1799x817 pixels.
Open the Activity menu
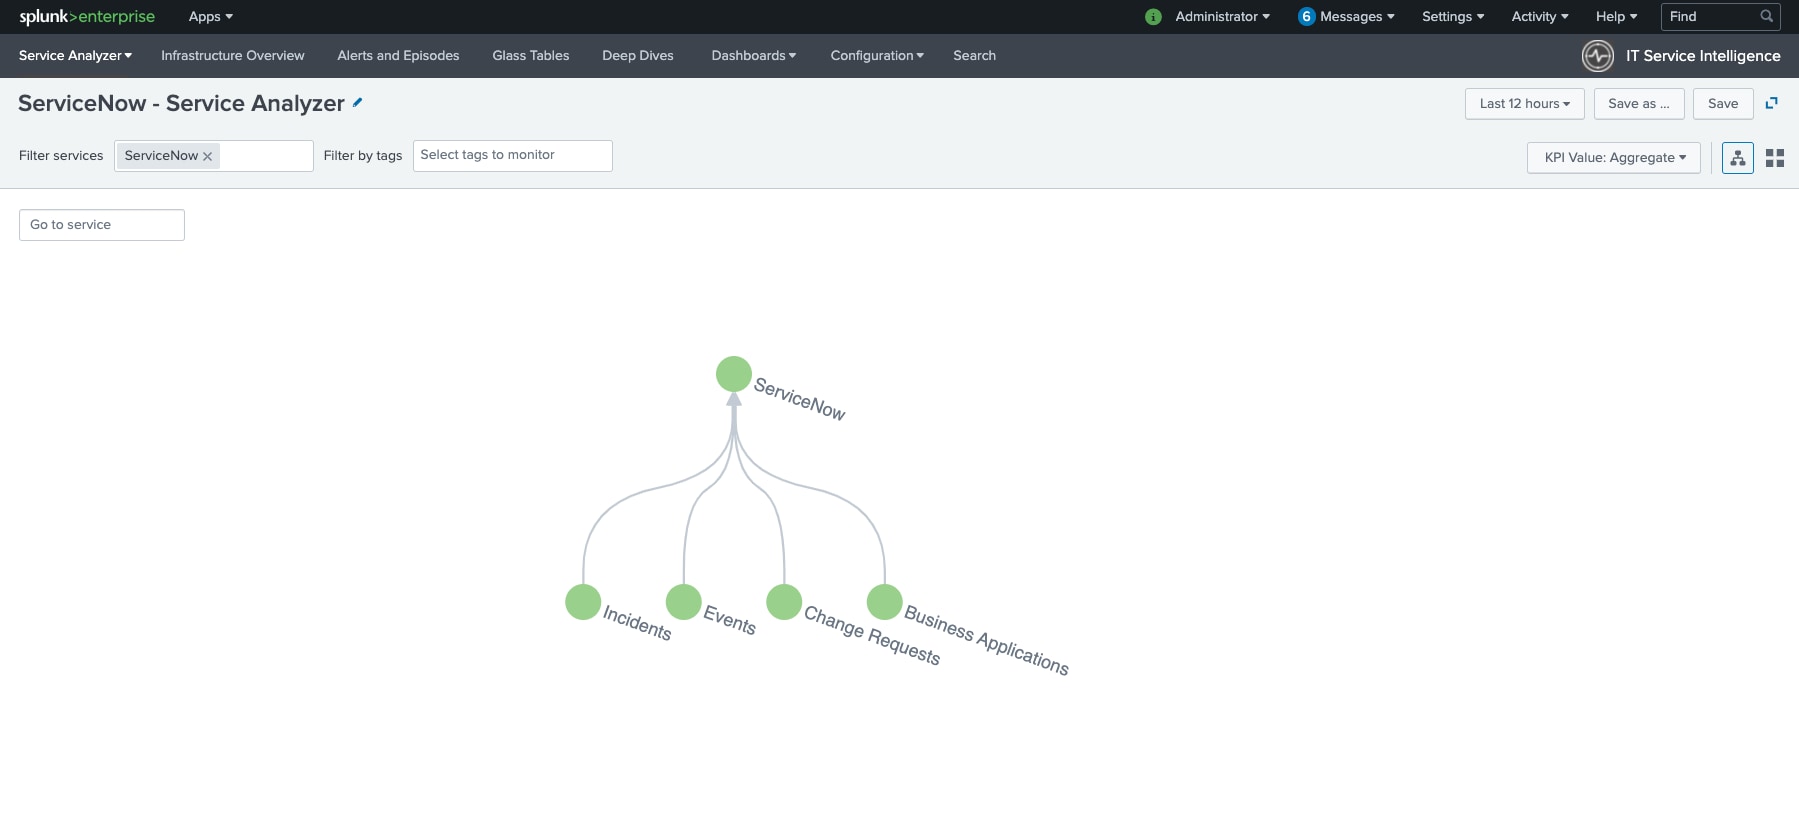1540,16
